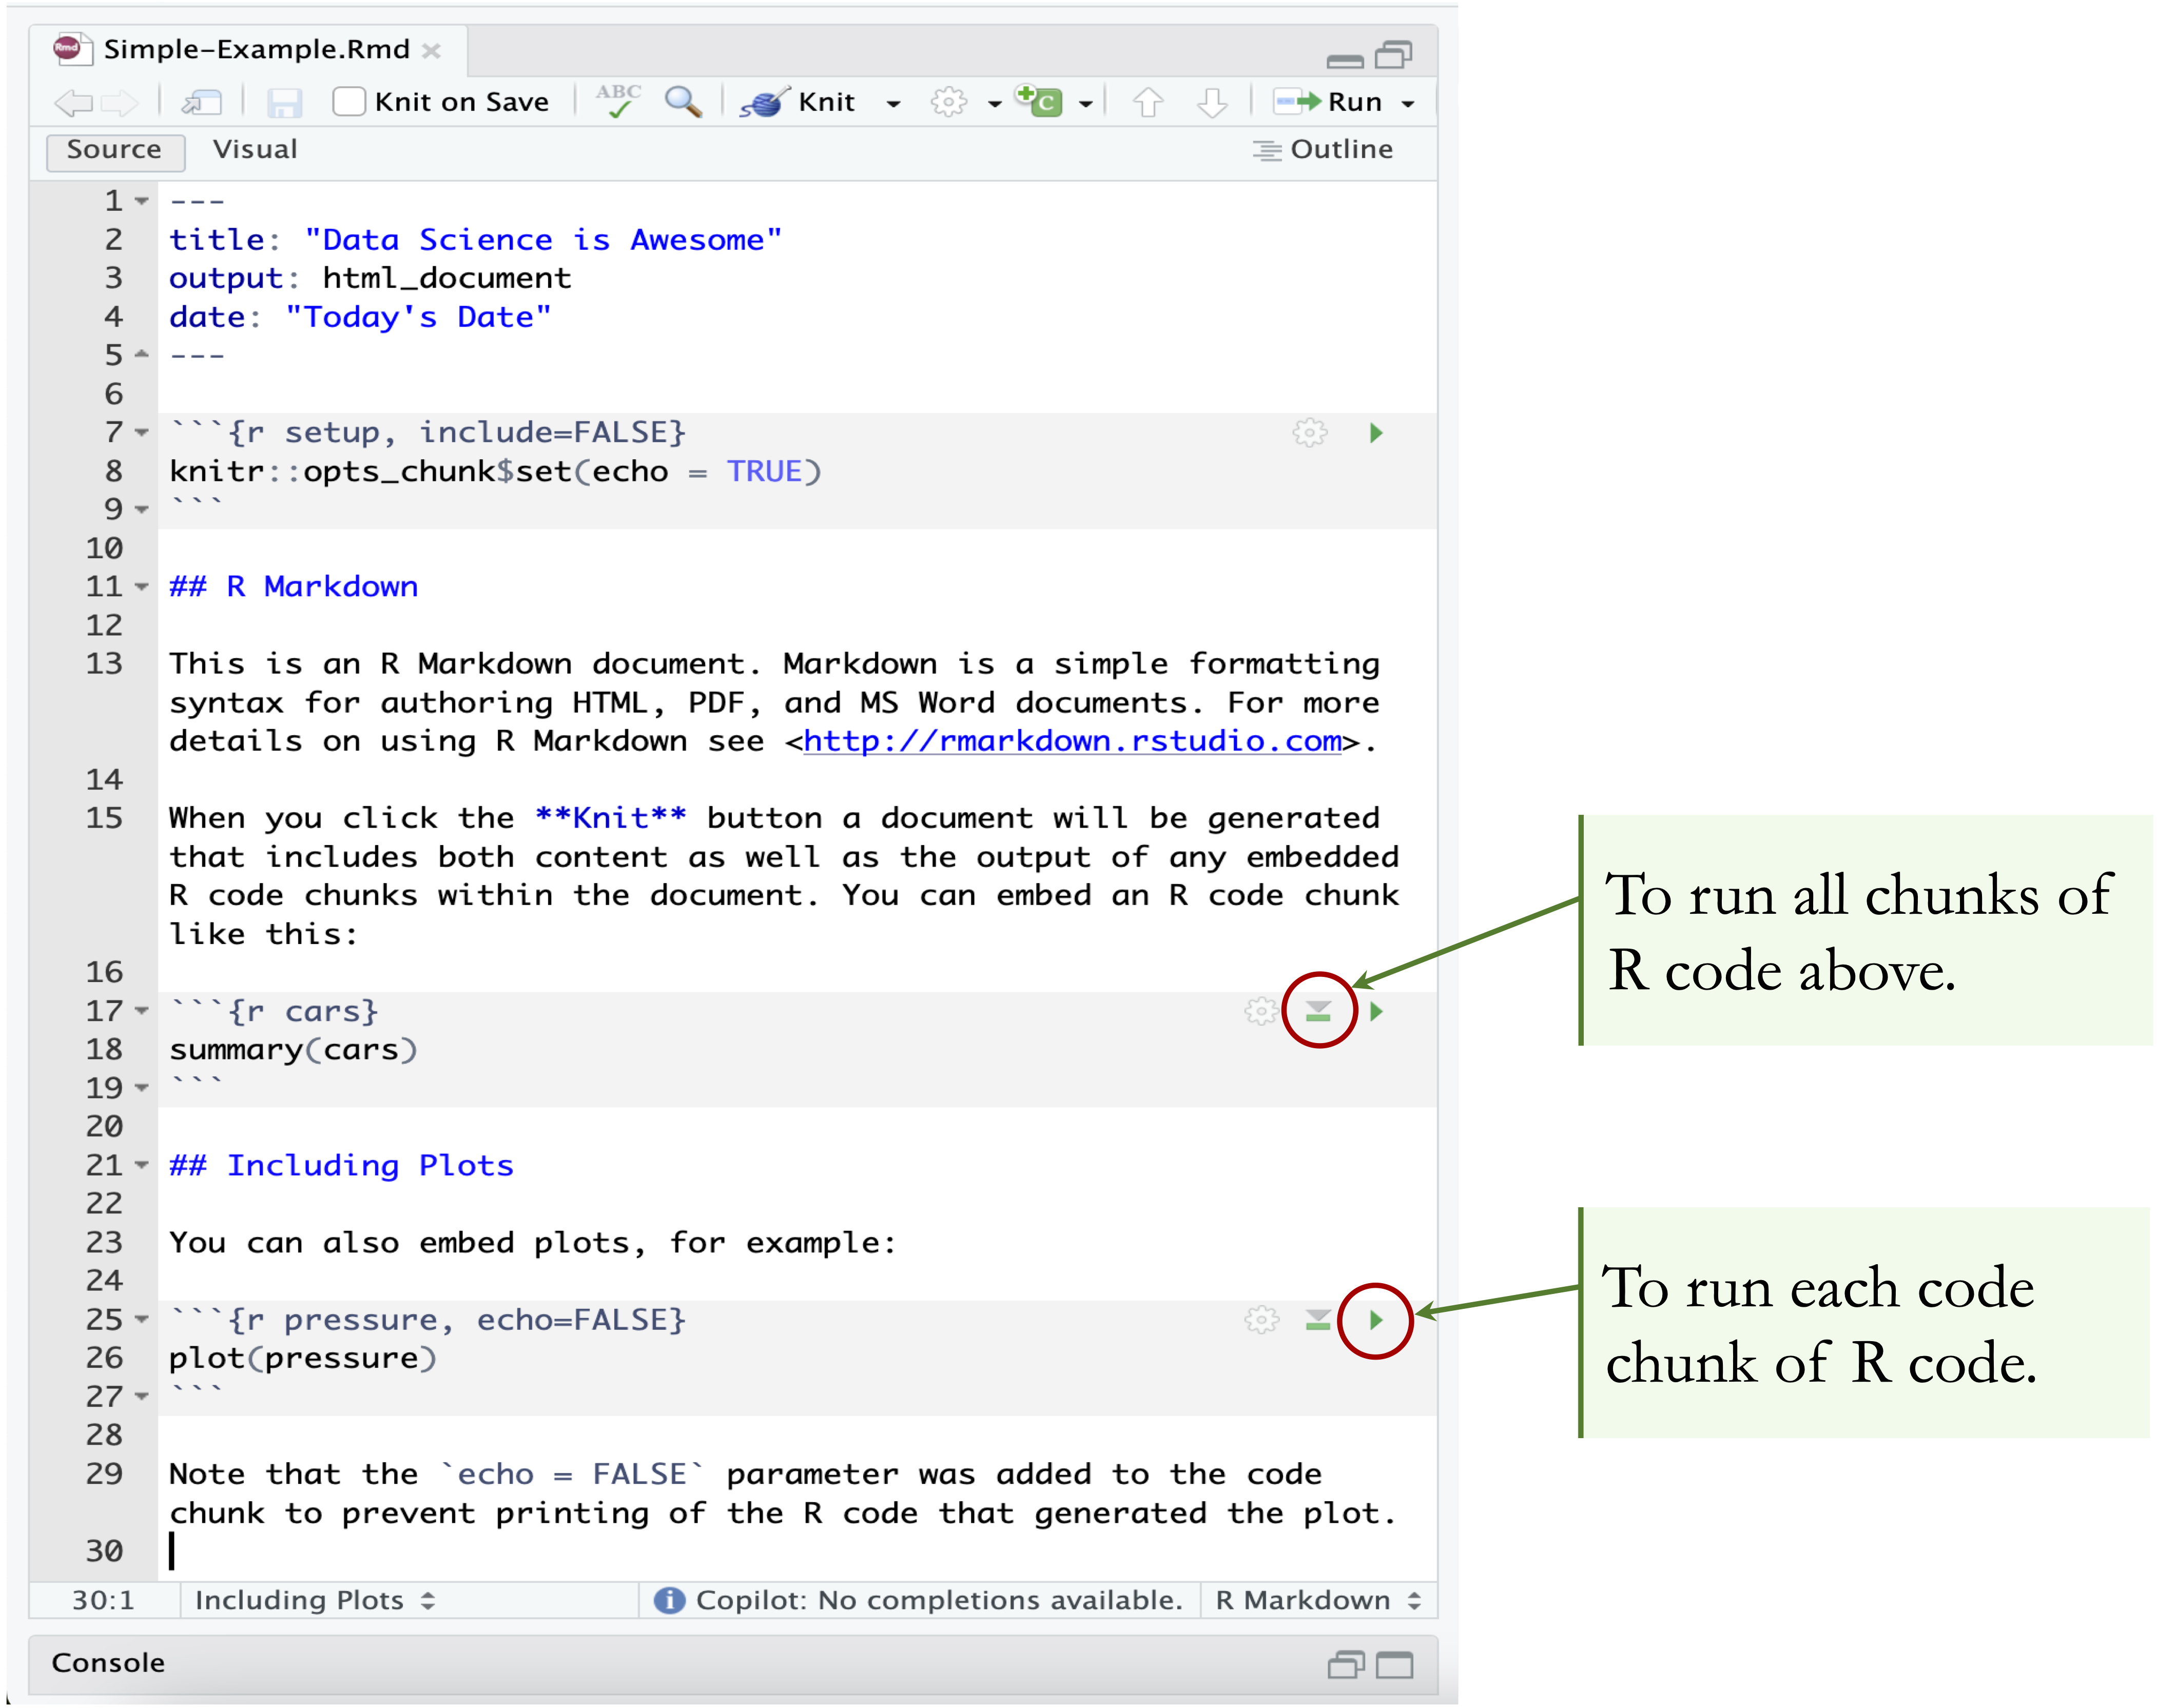Toggle the Outline pane
The height and width of the screenshot is (1708, 2157).
tap(1323, 149)
